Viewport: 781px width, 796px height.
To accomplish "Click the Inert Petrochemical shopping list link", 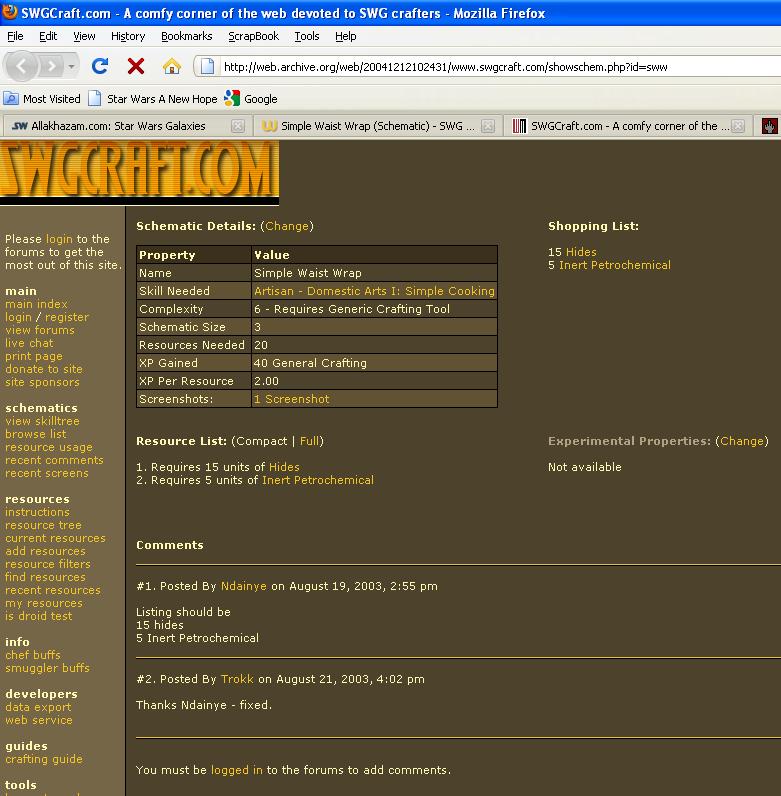I will (614, 265).
